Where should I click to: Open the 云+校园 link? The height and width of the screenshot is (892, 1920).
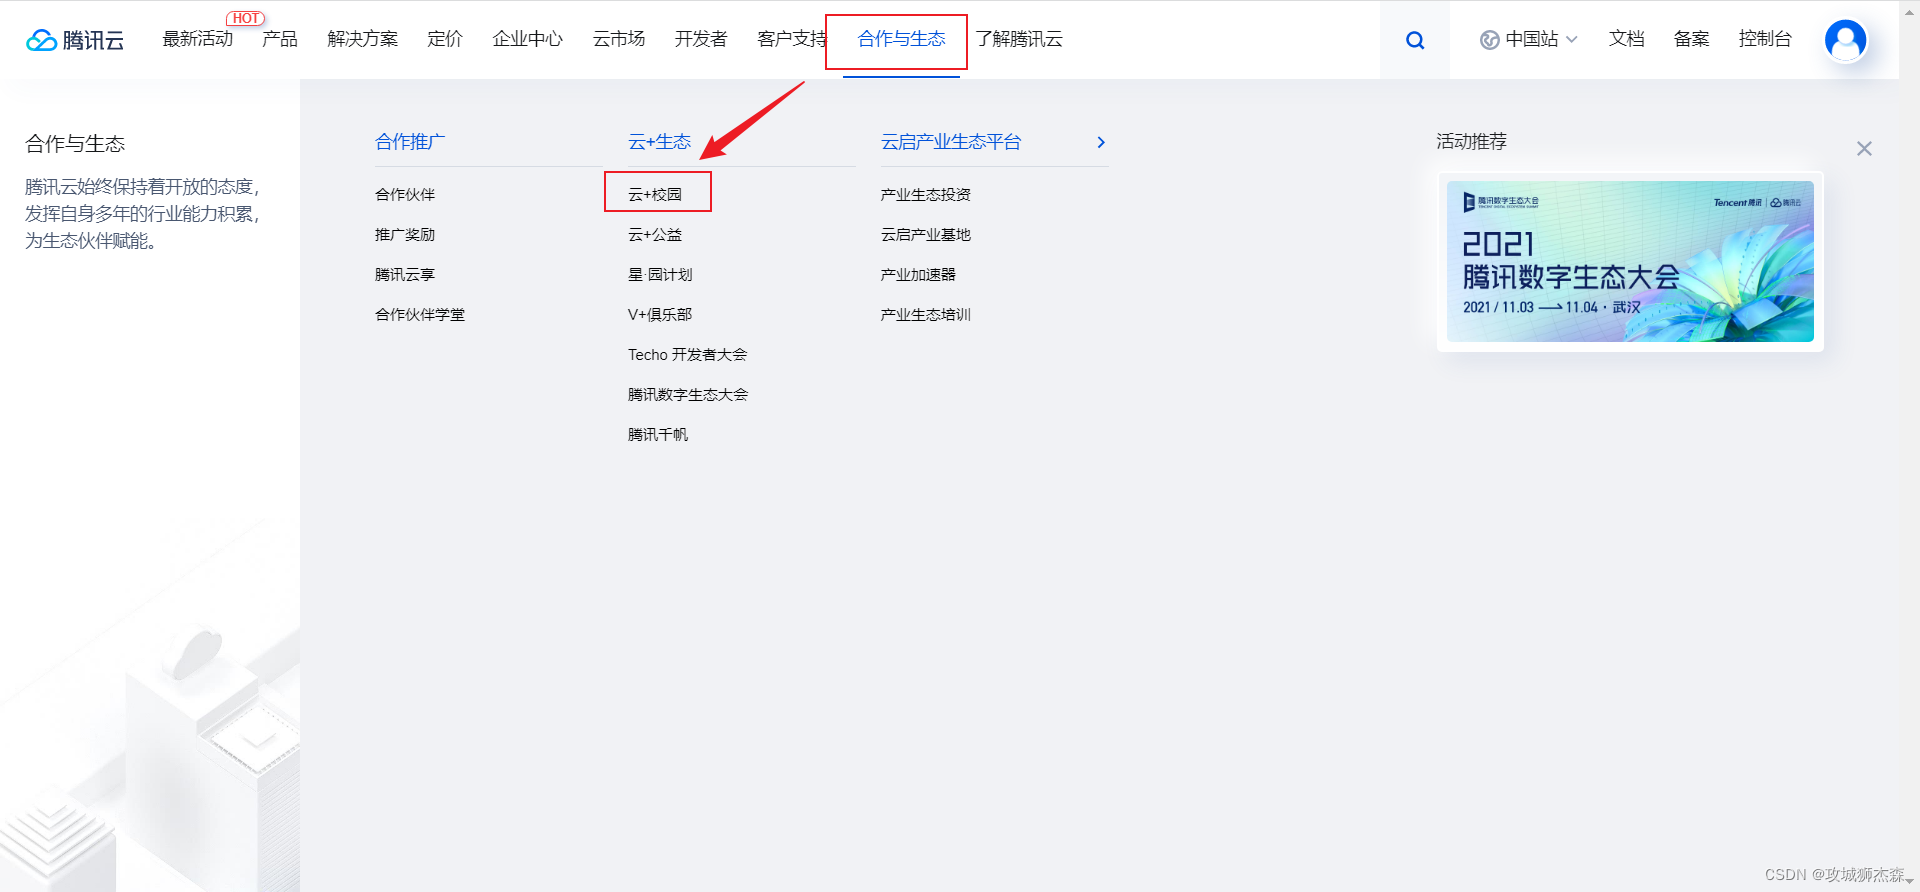pos(655,194)
